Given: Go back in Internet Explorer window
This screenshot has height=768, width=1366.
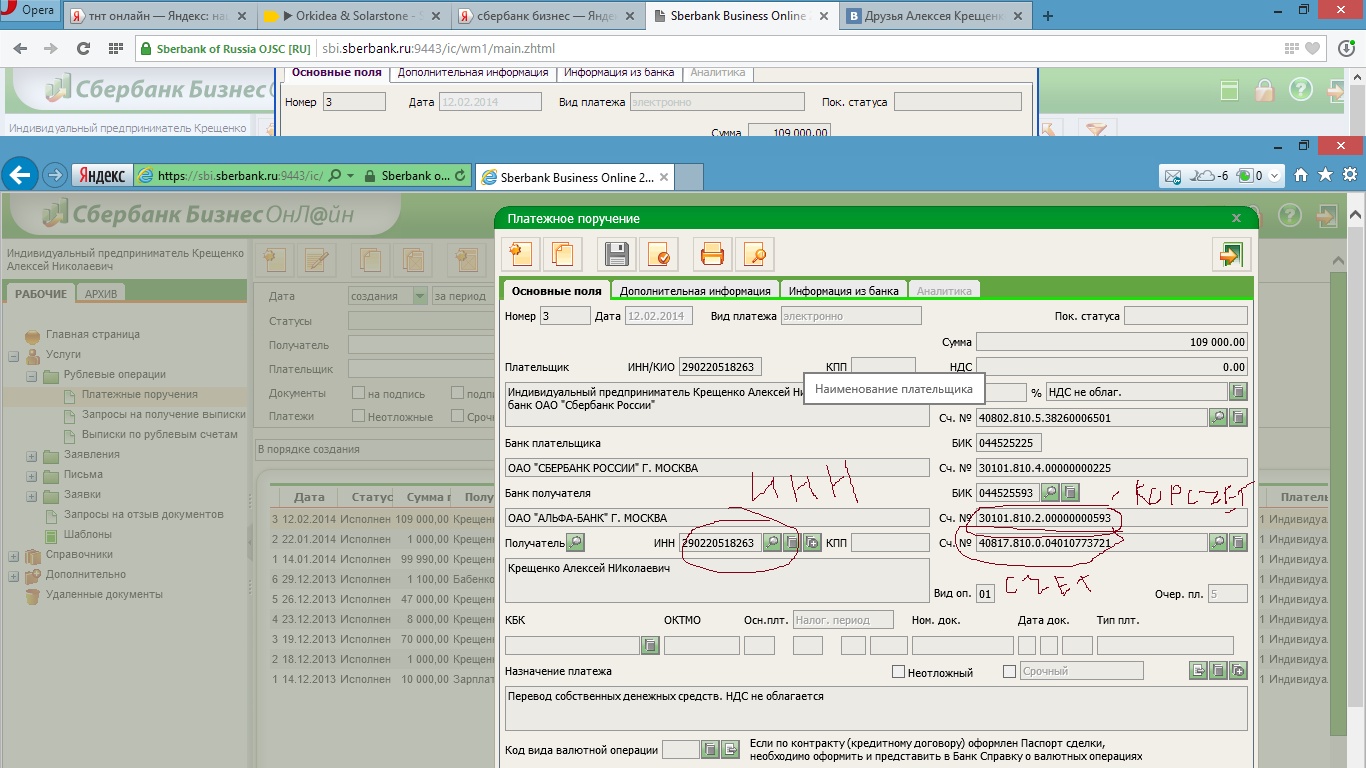Looking at the screenshot, I should click(20, 175).
